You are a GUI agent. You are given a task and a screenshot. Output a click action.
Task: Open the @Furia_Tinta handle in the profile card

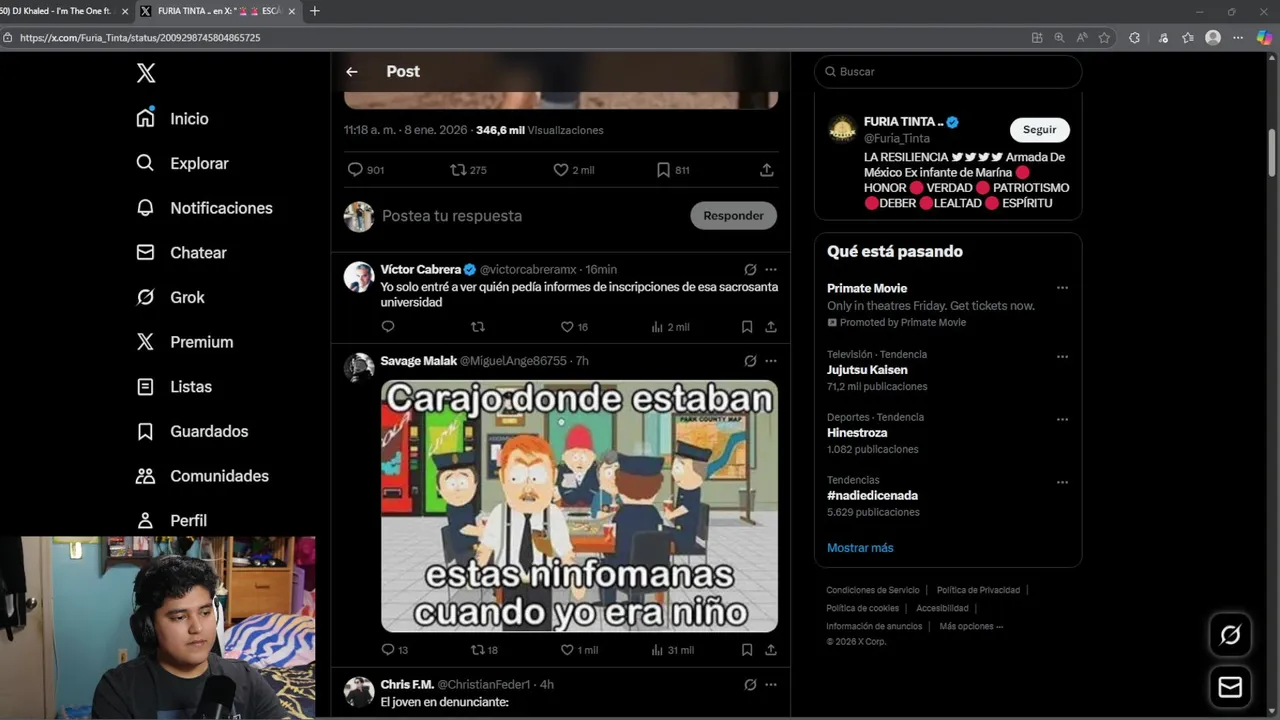coord(897,139)
